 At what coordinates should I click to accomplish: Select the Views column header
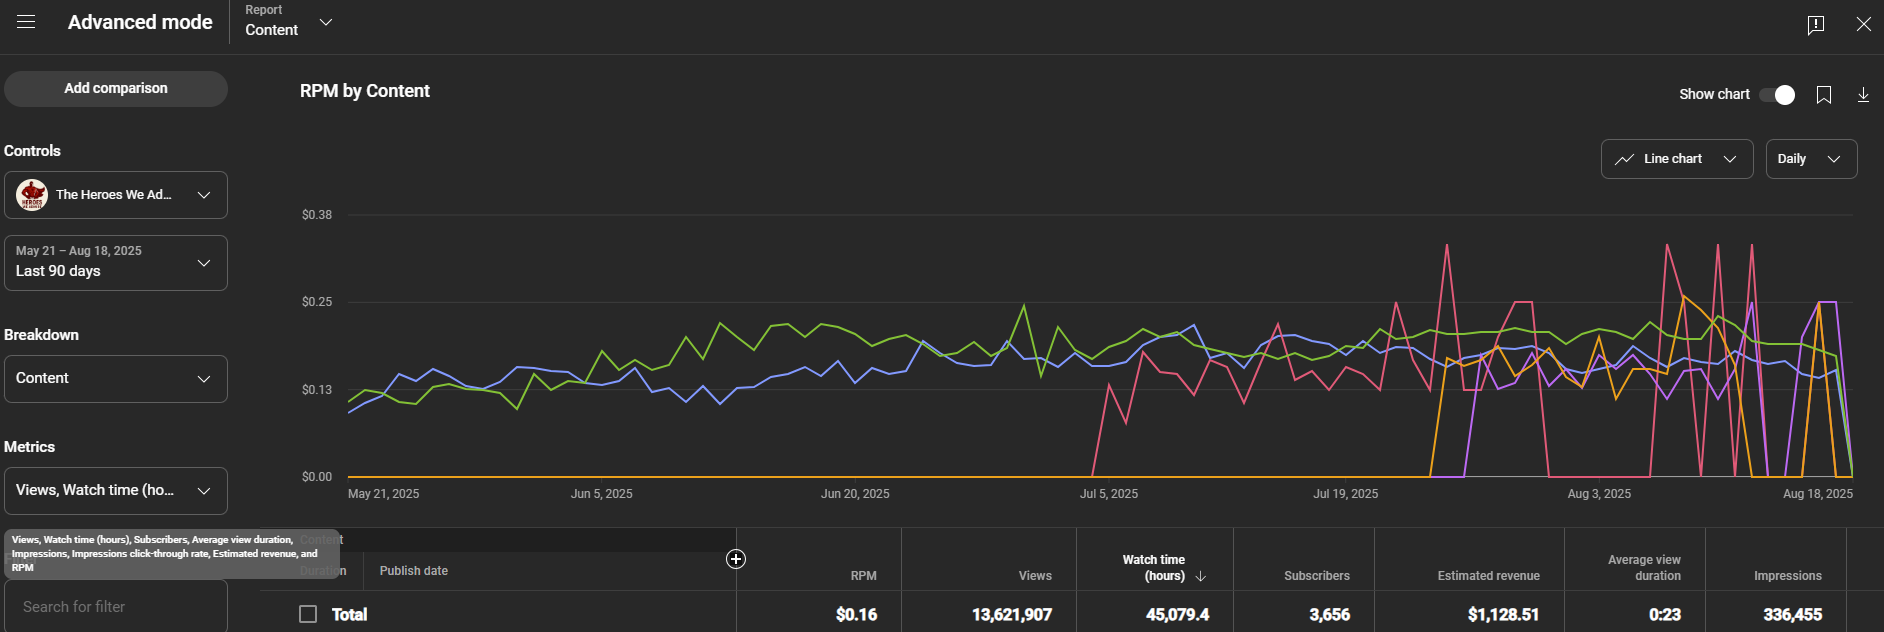(1035, 576)
